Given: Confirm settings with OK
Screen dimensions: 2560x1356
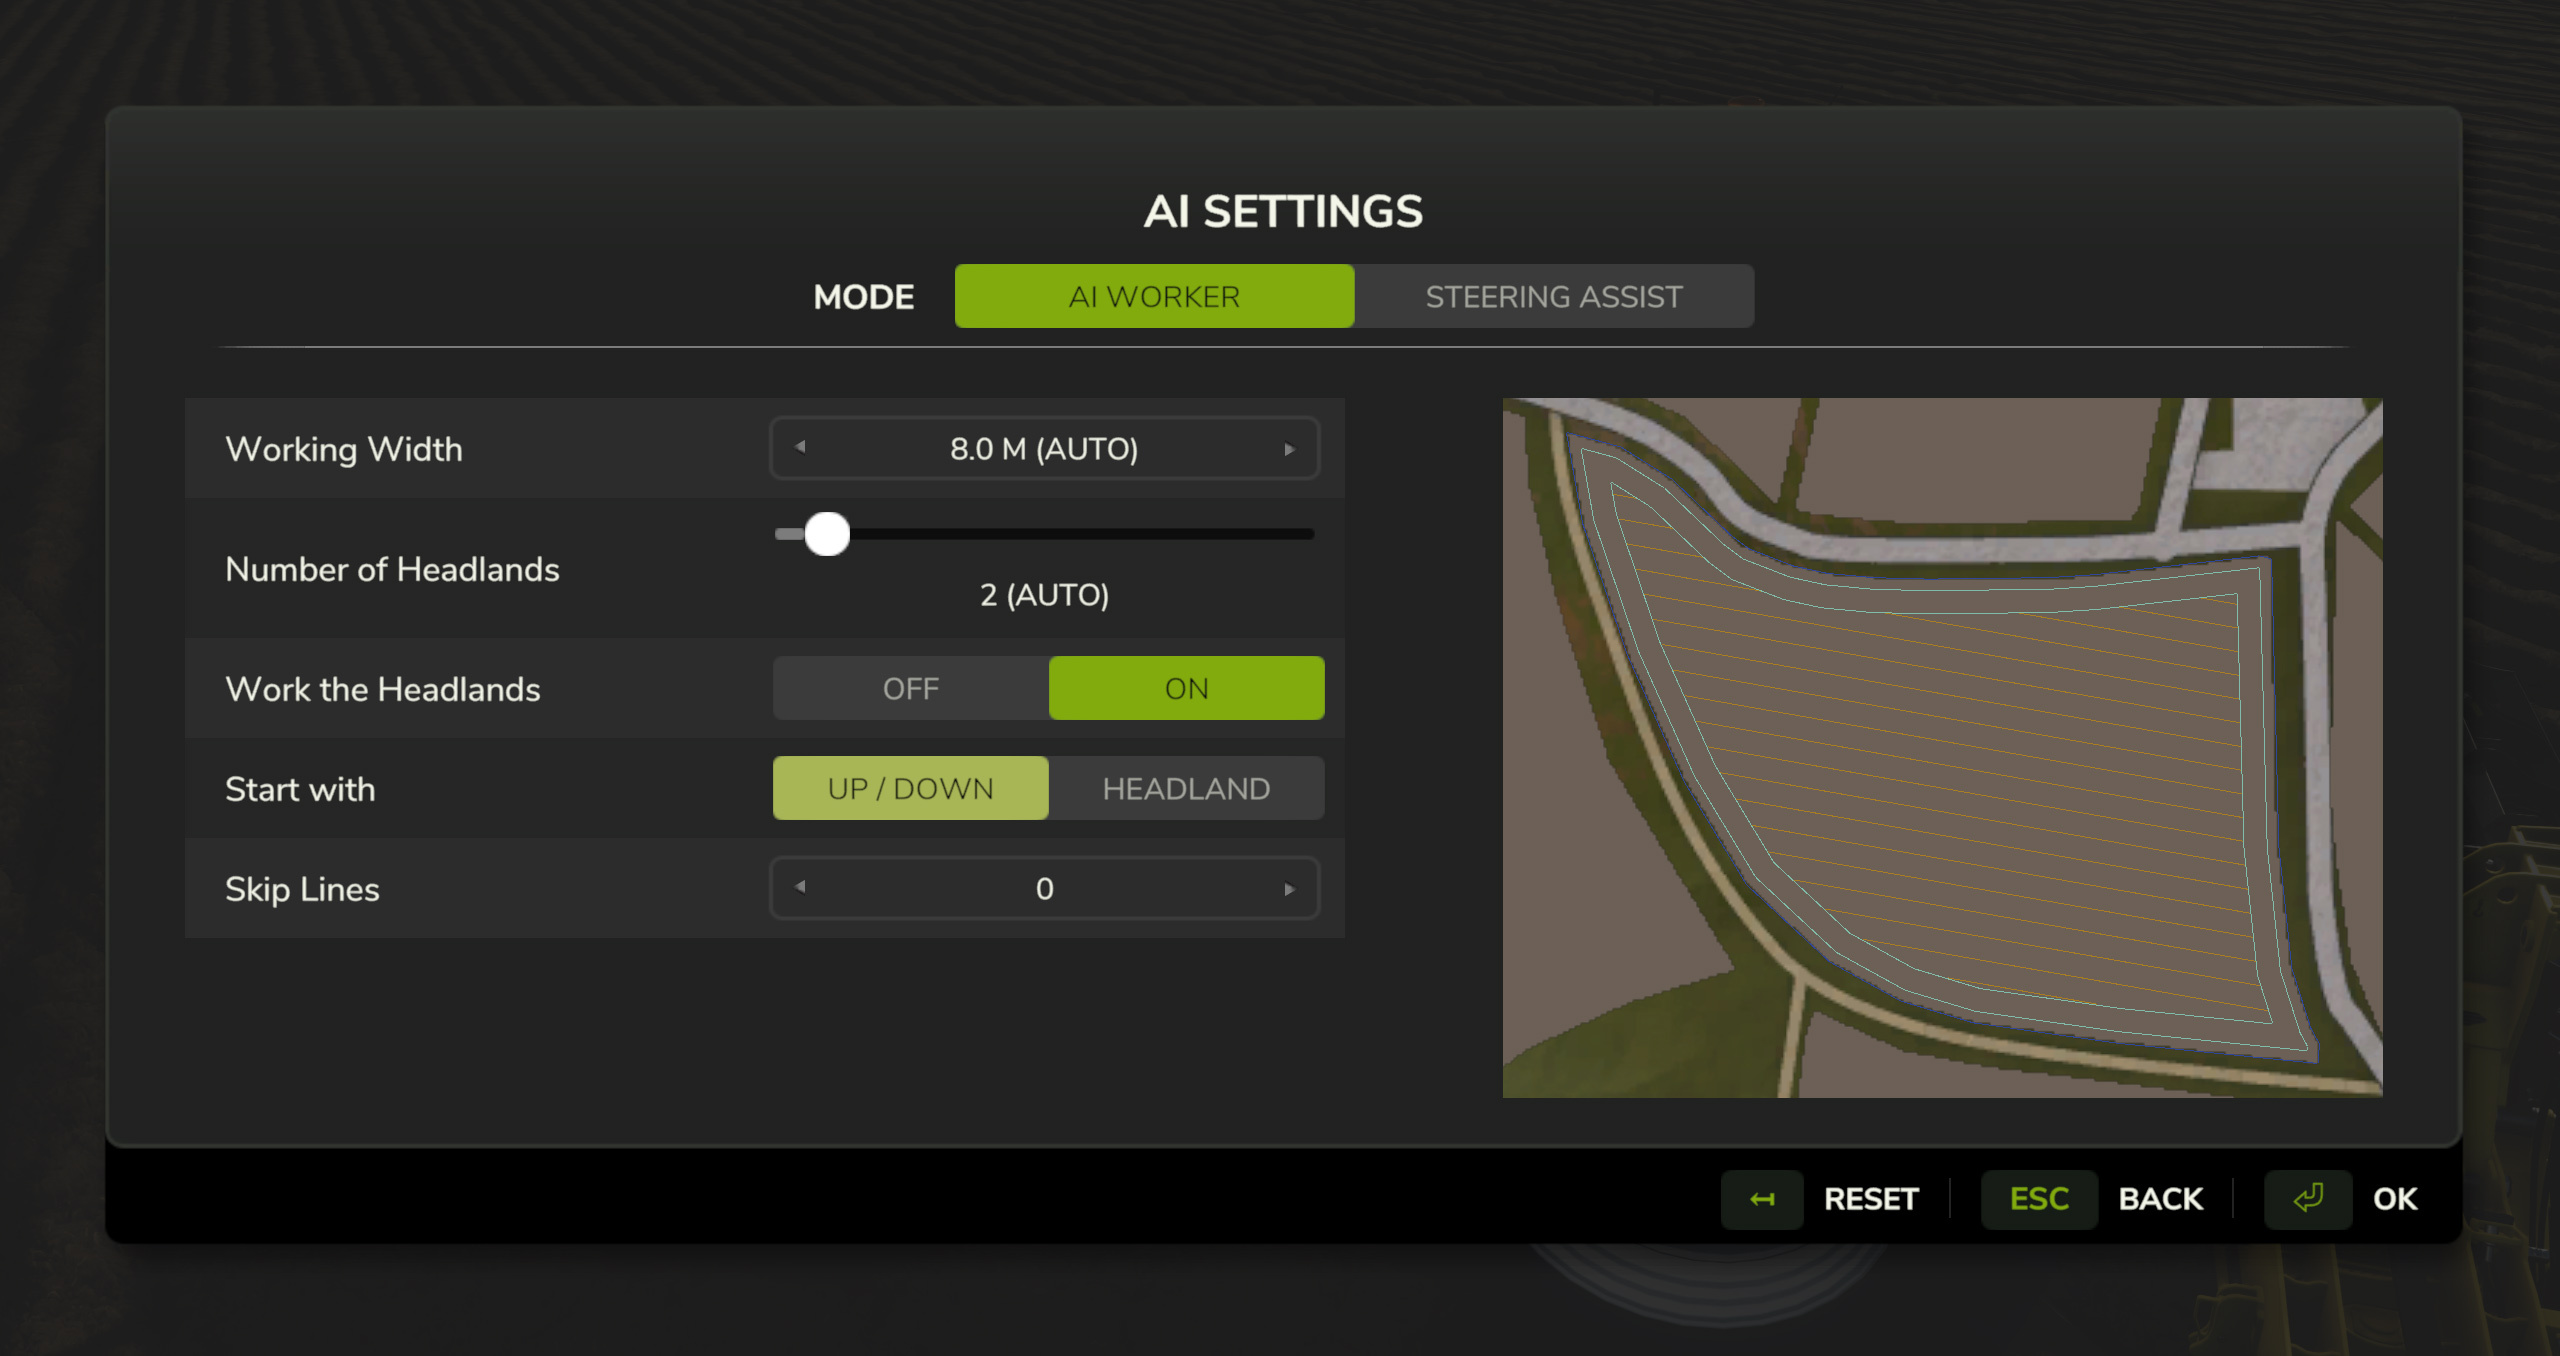Looking at the screenshot, I should point(2394,1199).
